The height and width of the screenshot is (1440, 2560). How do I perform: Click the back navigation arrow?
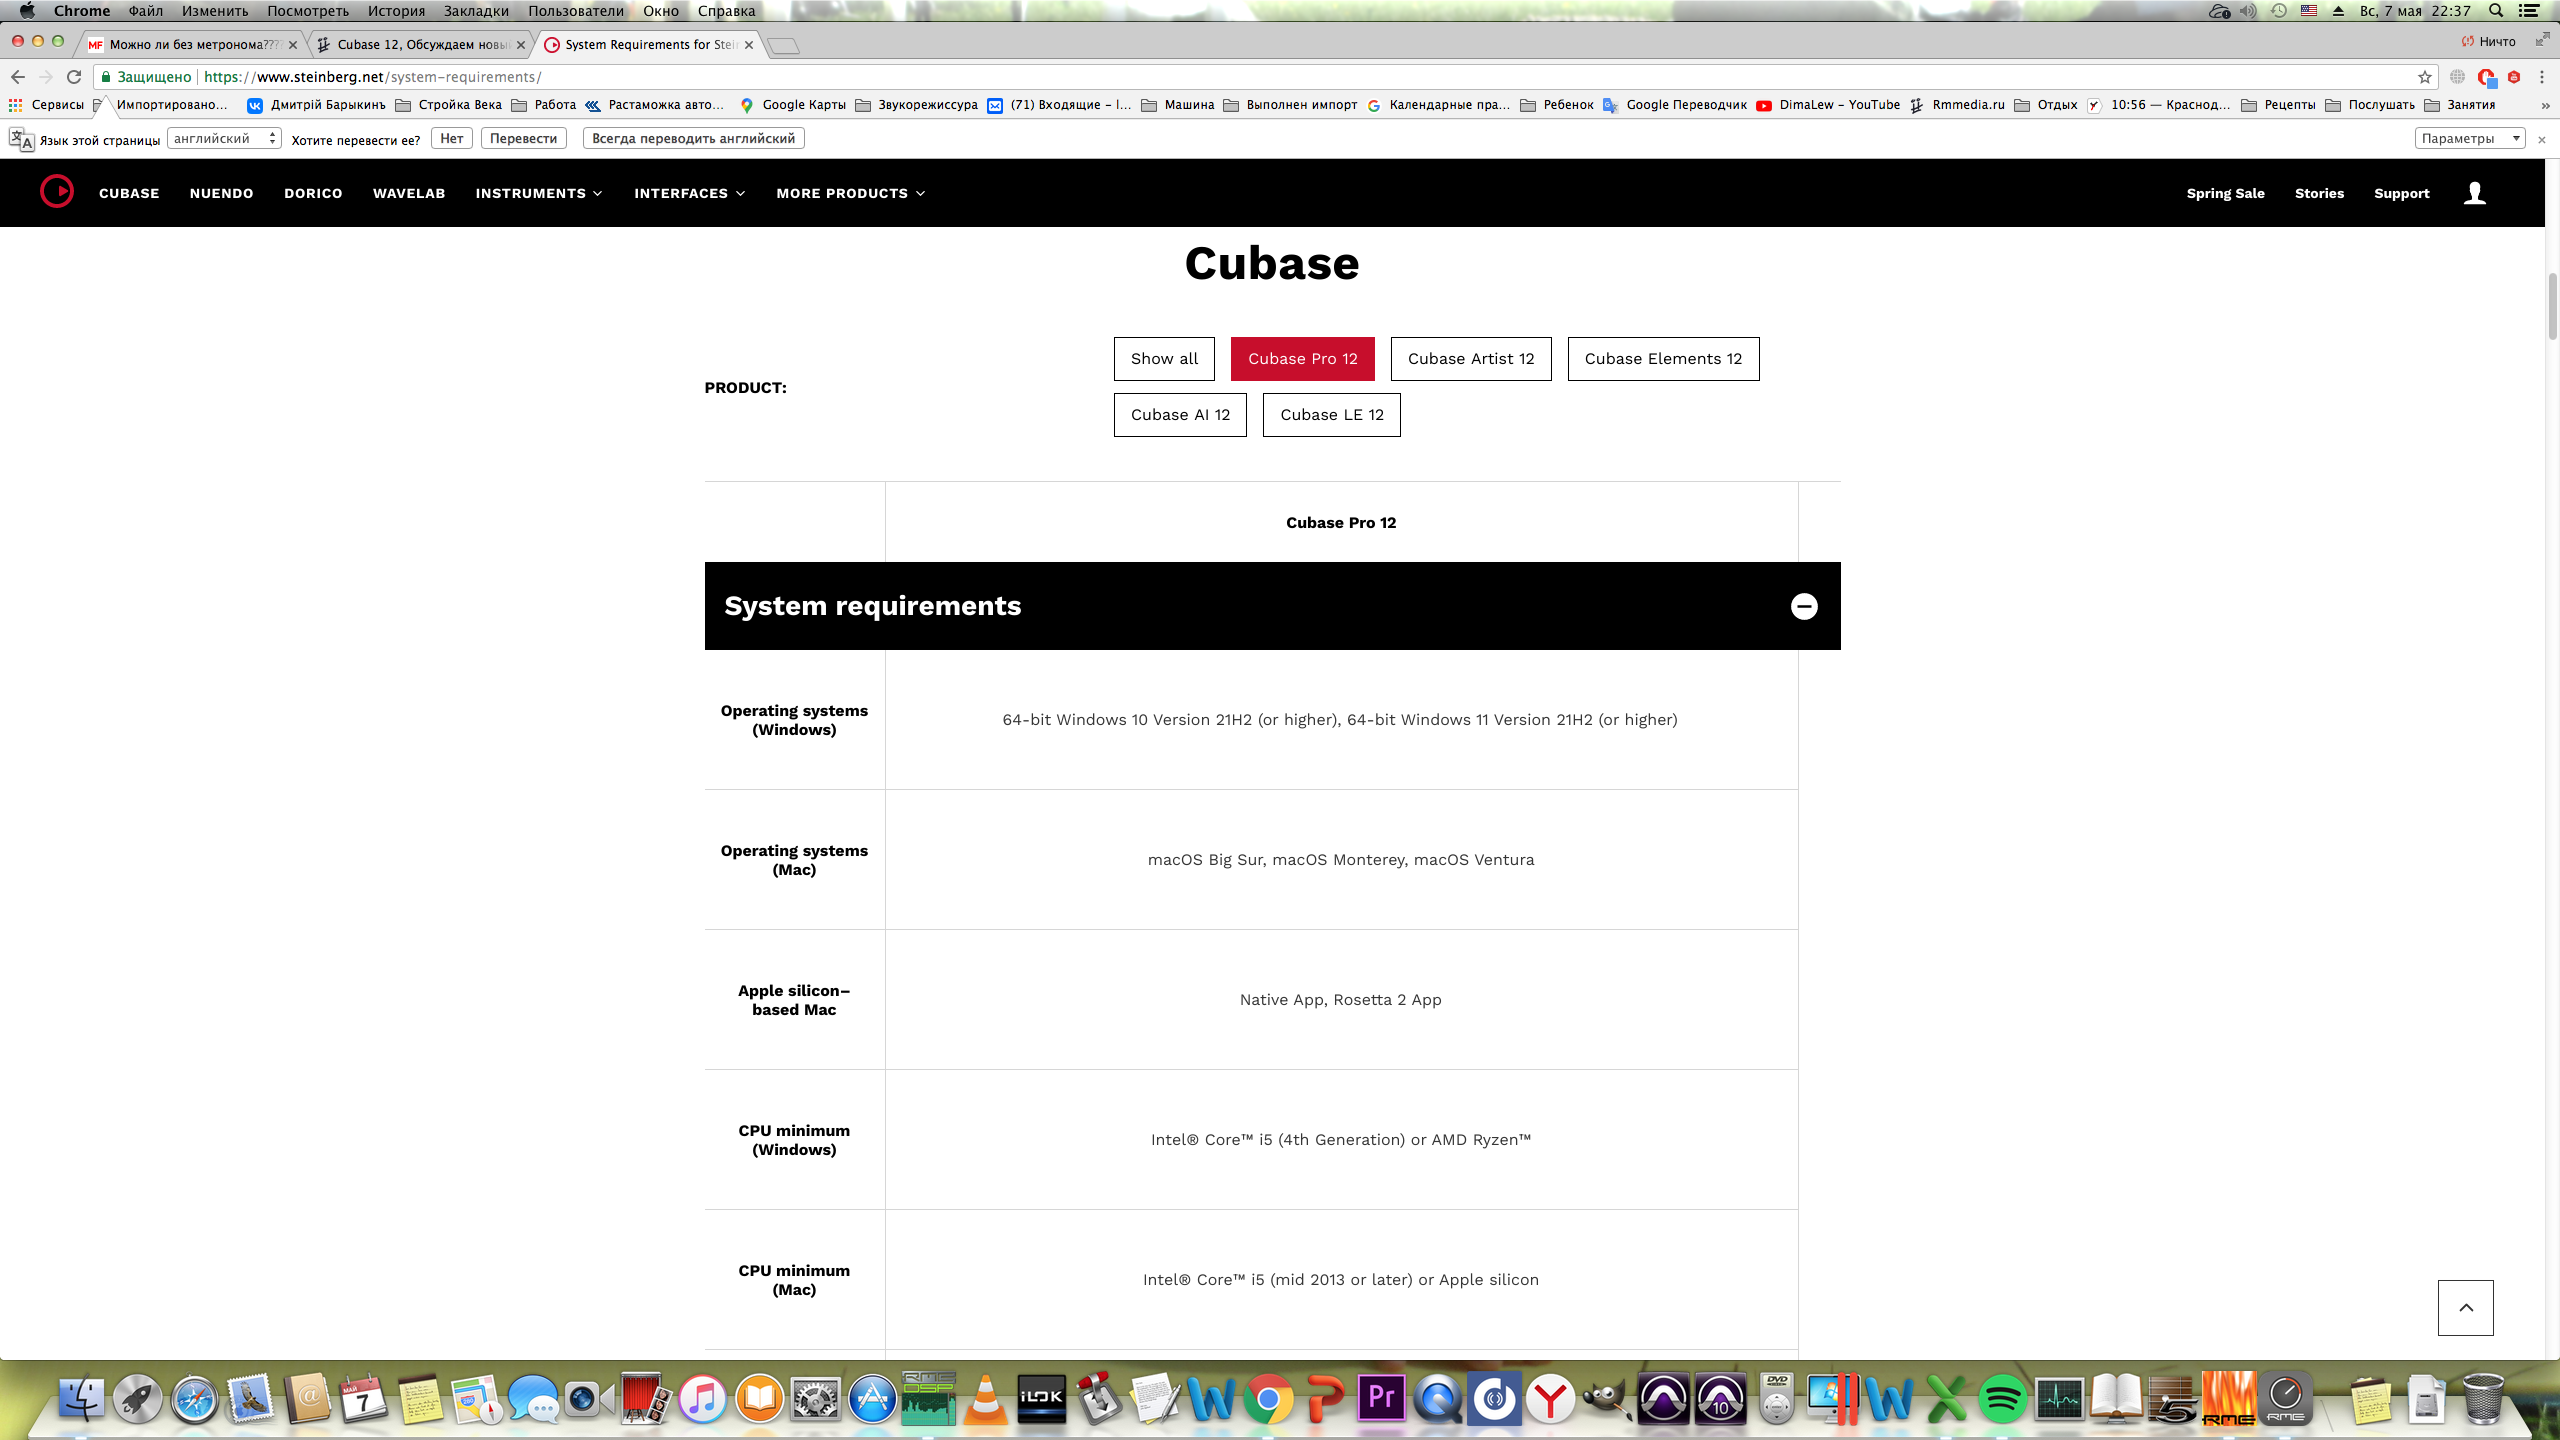(17, 77)
